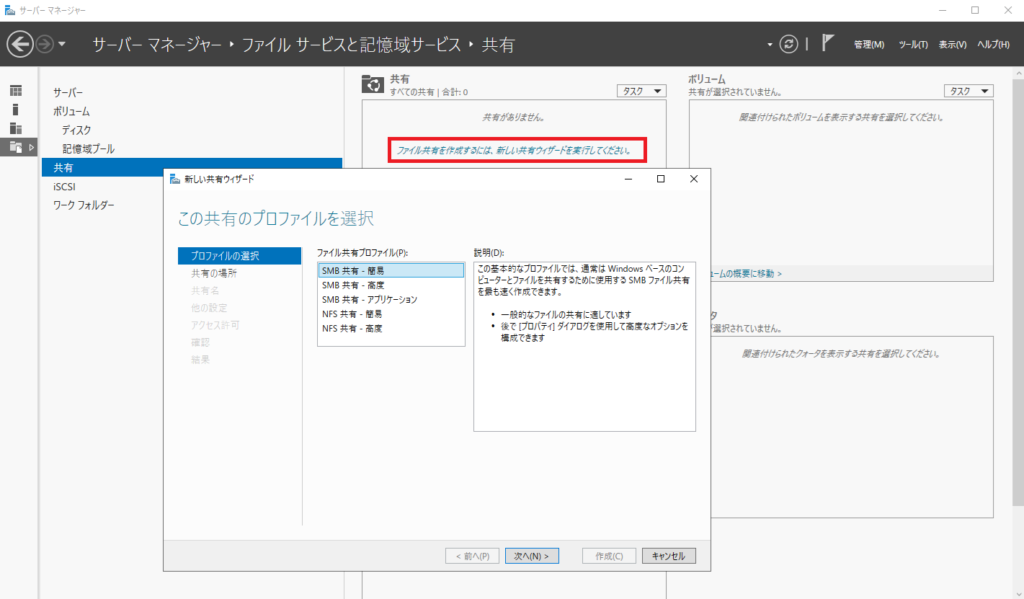Image resolution: width=1024 pixels, height=599 pixels.
Task: Open Dashboard via top sidebar grid icon
Action: click(x=16, y=91)
